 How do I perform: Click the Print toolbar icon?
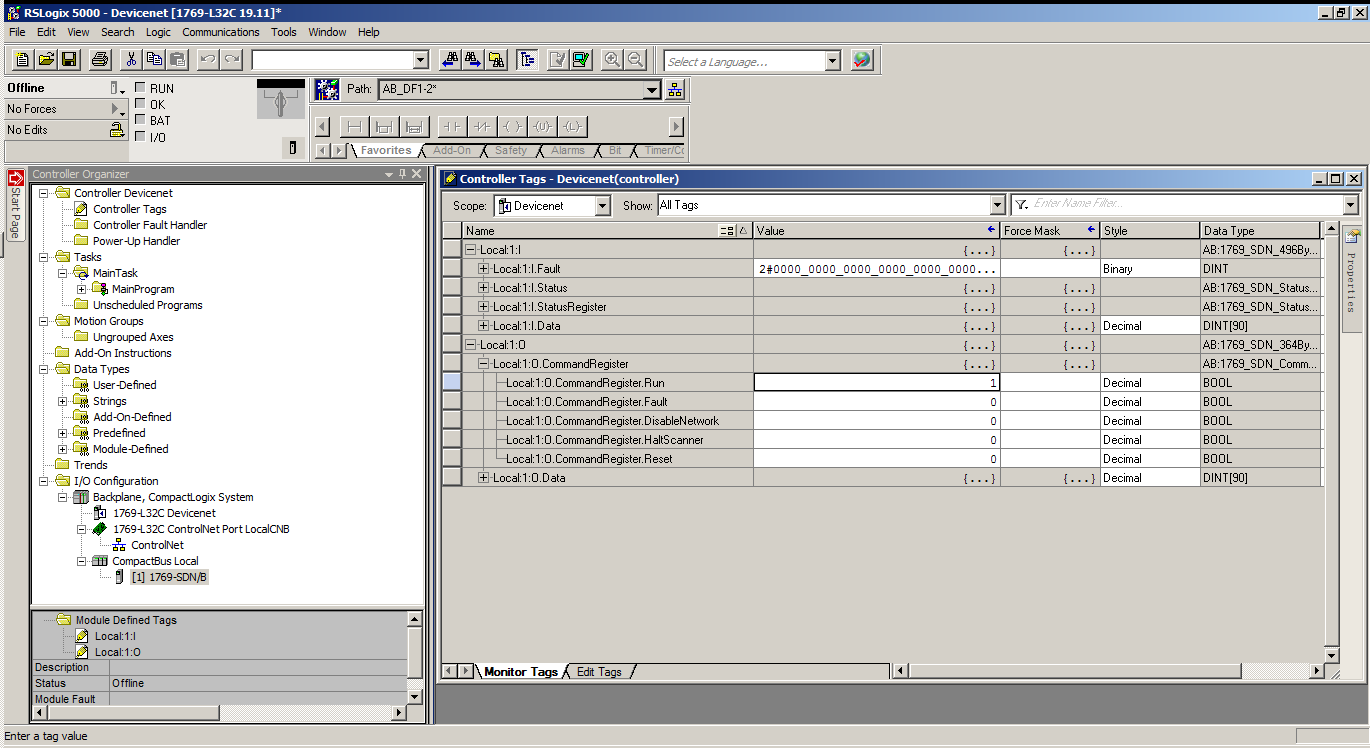click(100, 60)
